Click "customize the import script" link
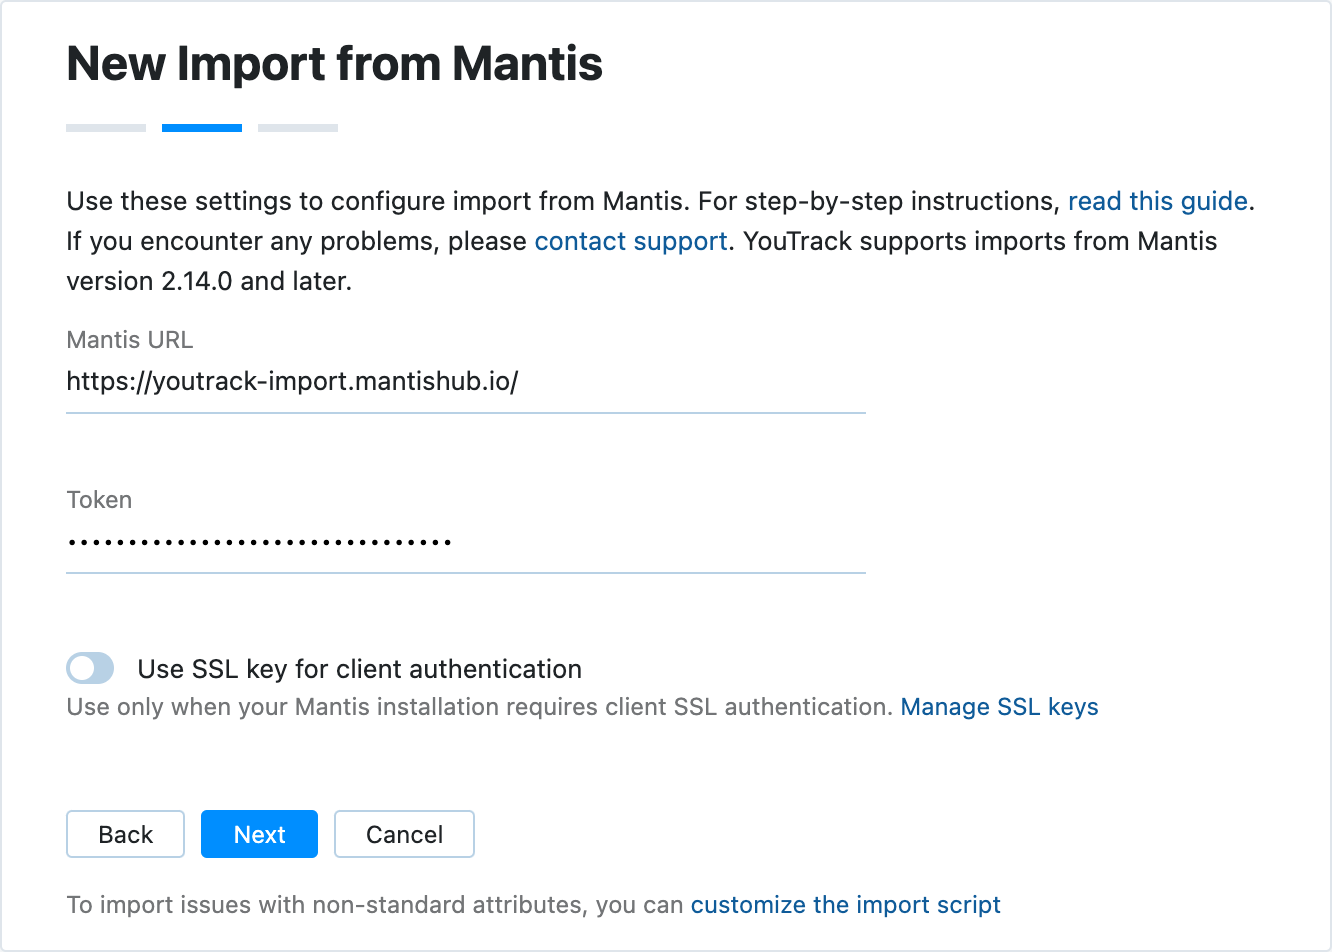1332x952 pixels. pos(844,904)
